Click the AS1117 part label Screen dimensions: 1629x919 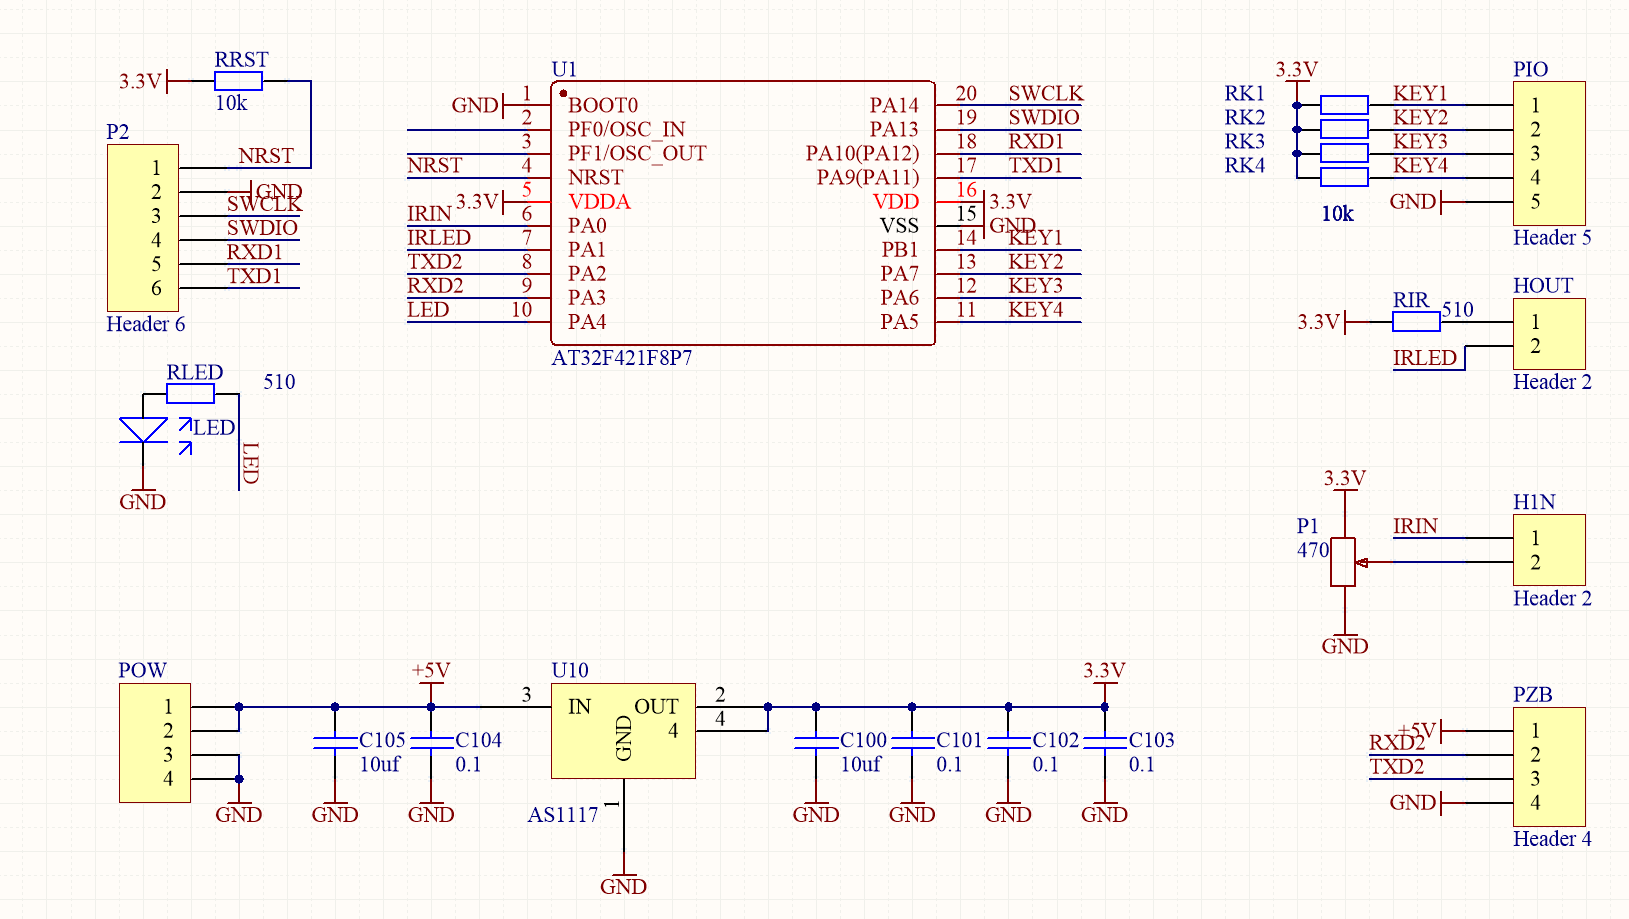[x=563, y=814]
